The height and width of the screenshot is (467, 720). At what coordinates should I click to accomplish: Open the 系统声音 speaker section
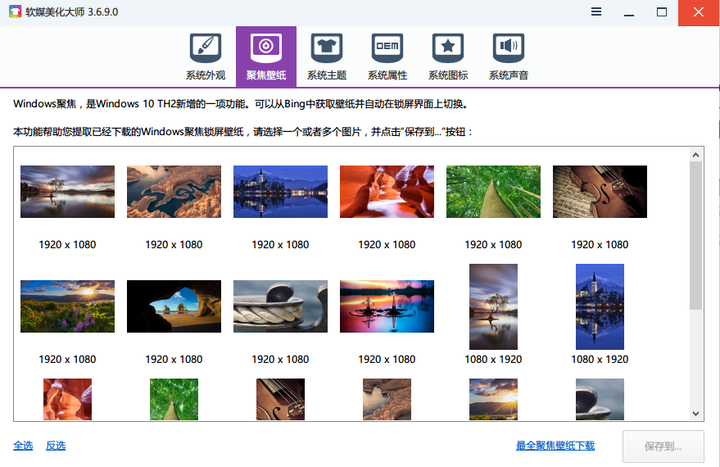[508, 57]
